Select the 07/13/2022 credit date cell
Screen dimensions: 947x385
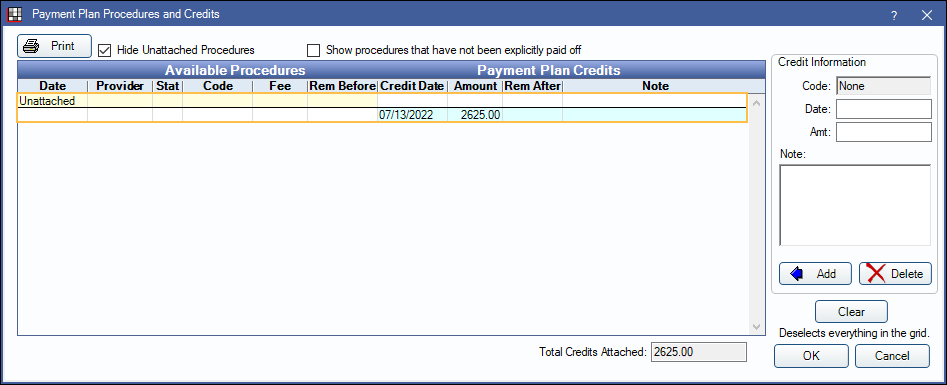413,115
